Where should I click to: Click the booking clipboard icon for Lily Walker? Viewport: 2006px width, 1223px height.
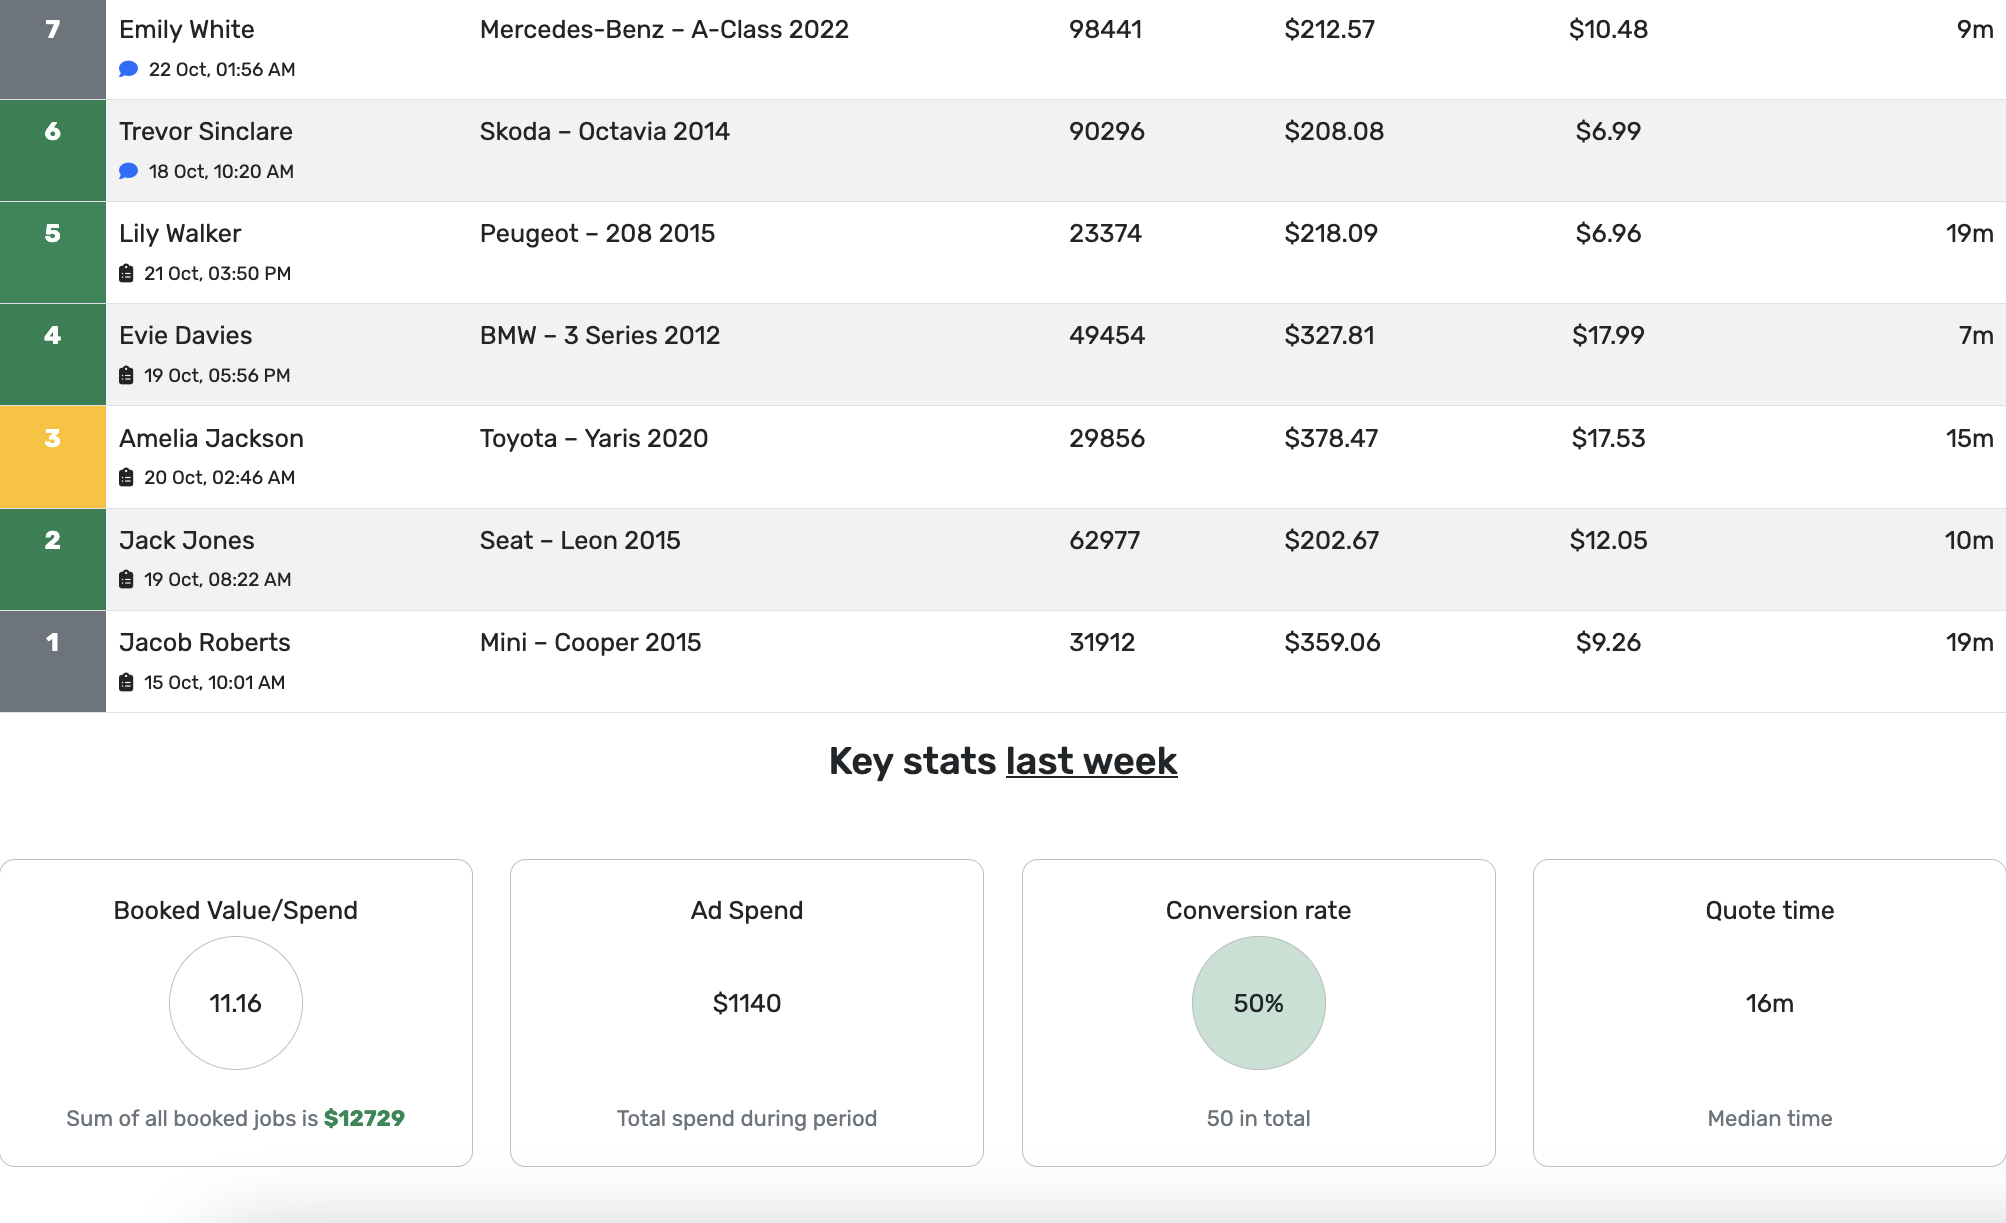[x=125, y=272]
